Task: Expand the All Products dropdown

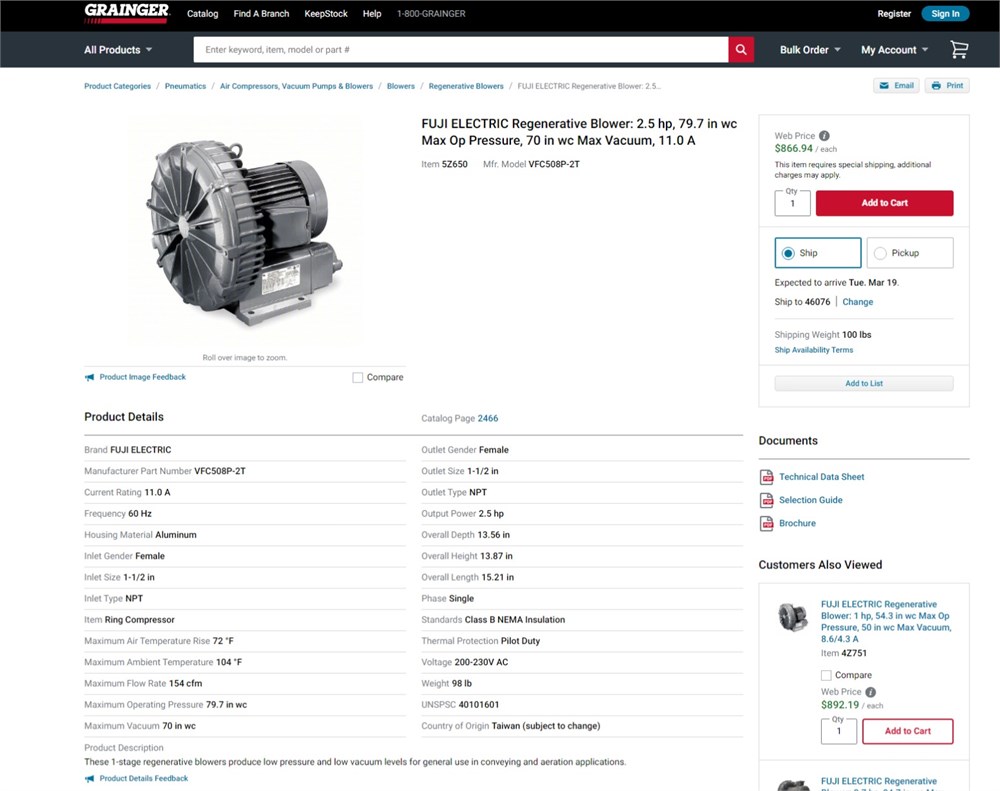Action: (118, 50)
